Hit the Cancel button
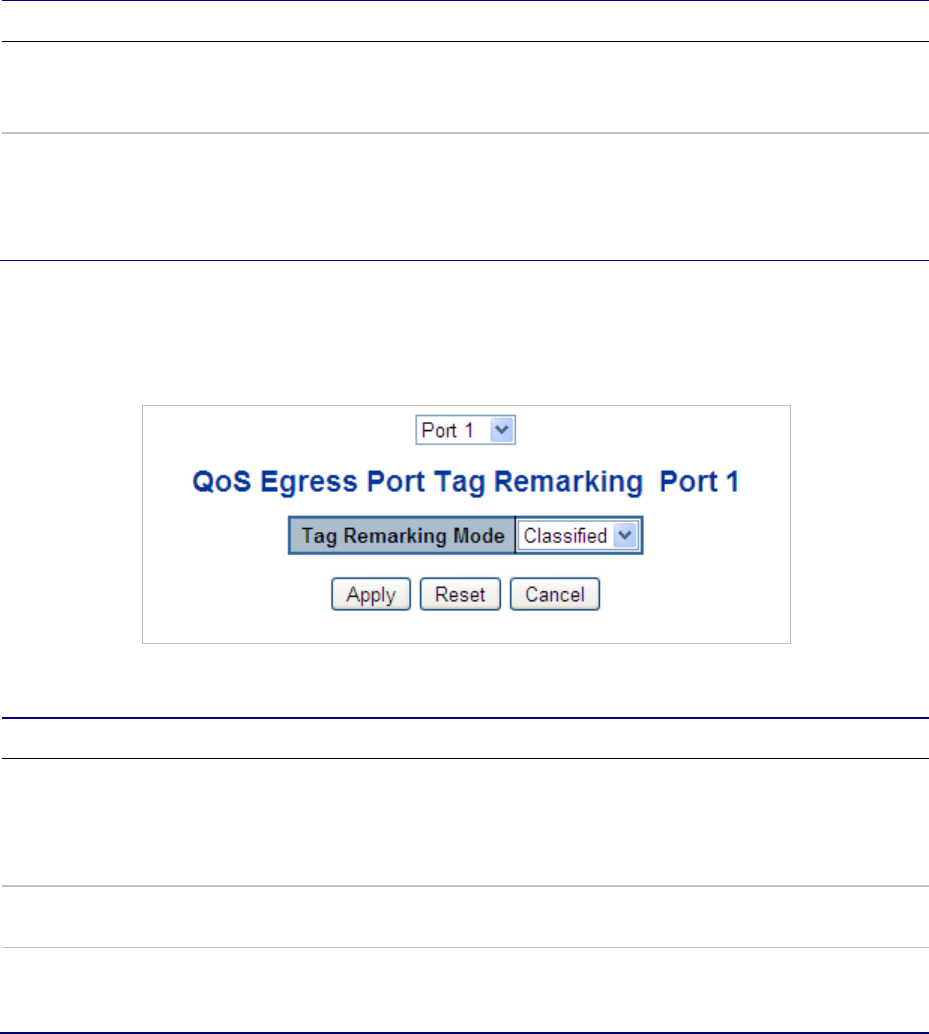 (555, 594)
